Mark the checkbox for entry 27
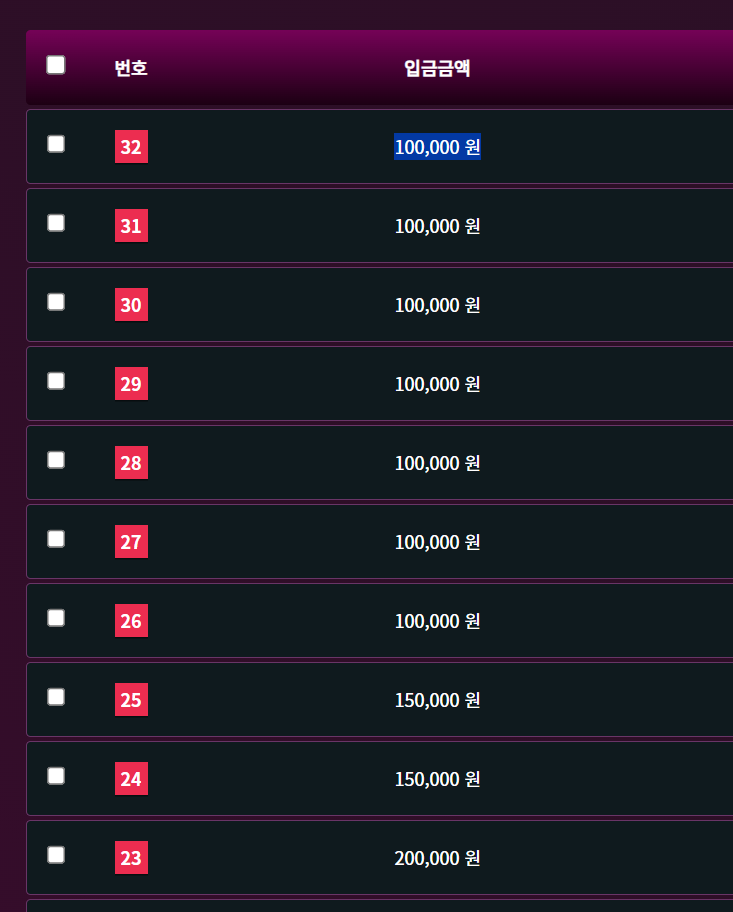This screenshot has height=912, width=733. pos(56,539)
